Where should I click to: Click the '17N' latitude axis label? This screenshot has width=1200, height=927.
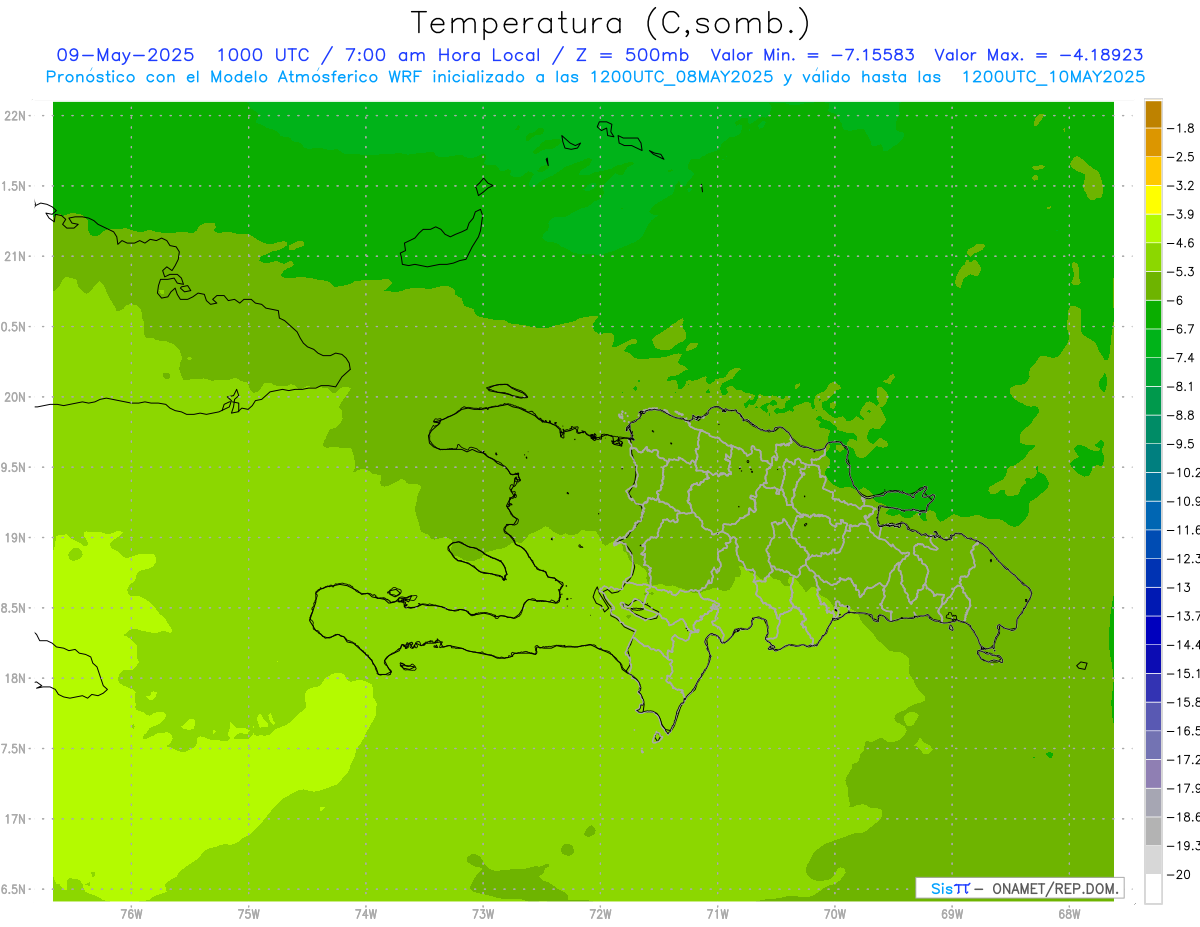tap(14, 819)
